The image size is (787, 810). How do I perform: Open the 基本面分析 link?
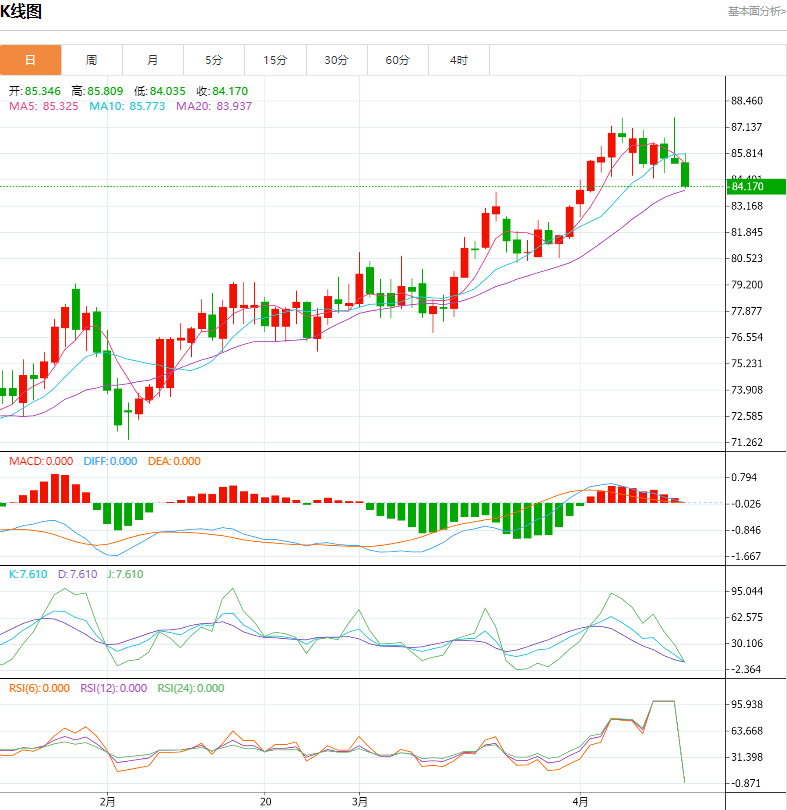[x=756, y=12]
